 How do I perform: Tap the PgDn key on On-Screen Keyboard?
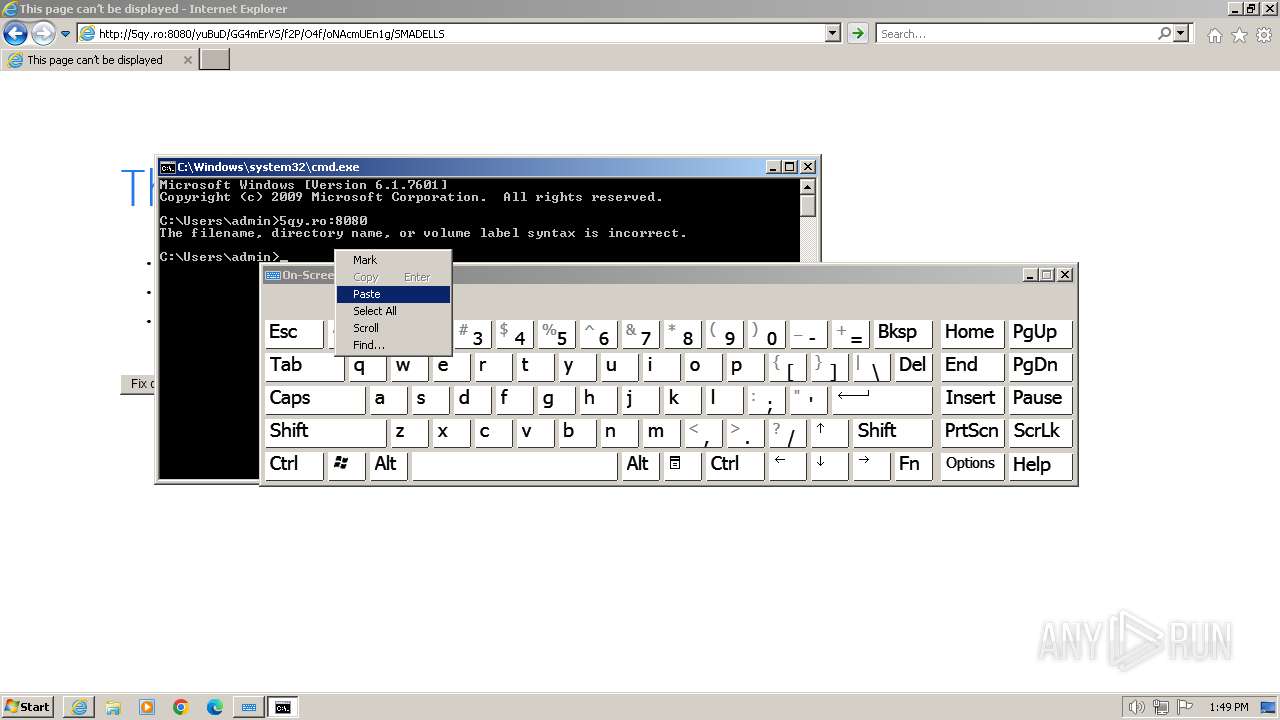[x=1040, y=366]
